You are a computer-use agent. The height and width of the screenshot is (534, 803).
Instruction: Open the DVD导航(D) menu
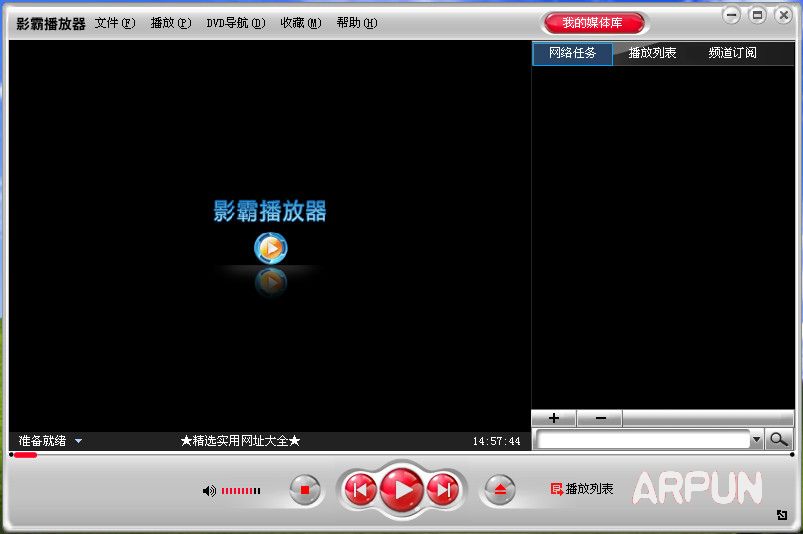coord(236,23)
